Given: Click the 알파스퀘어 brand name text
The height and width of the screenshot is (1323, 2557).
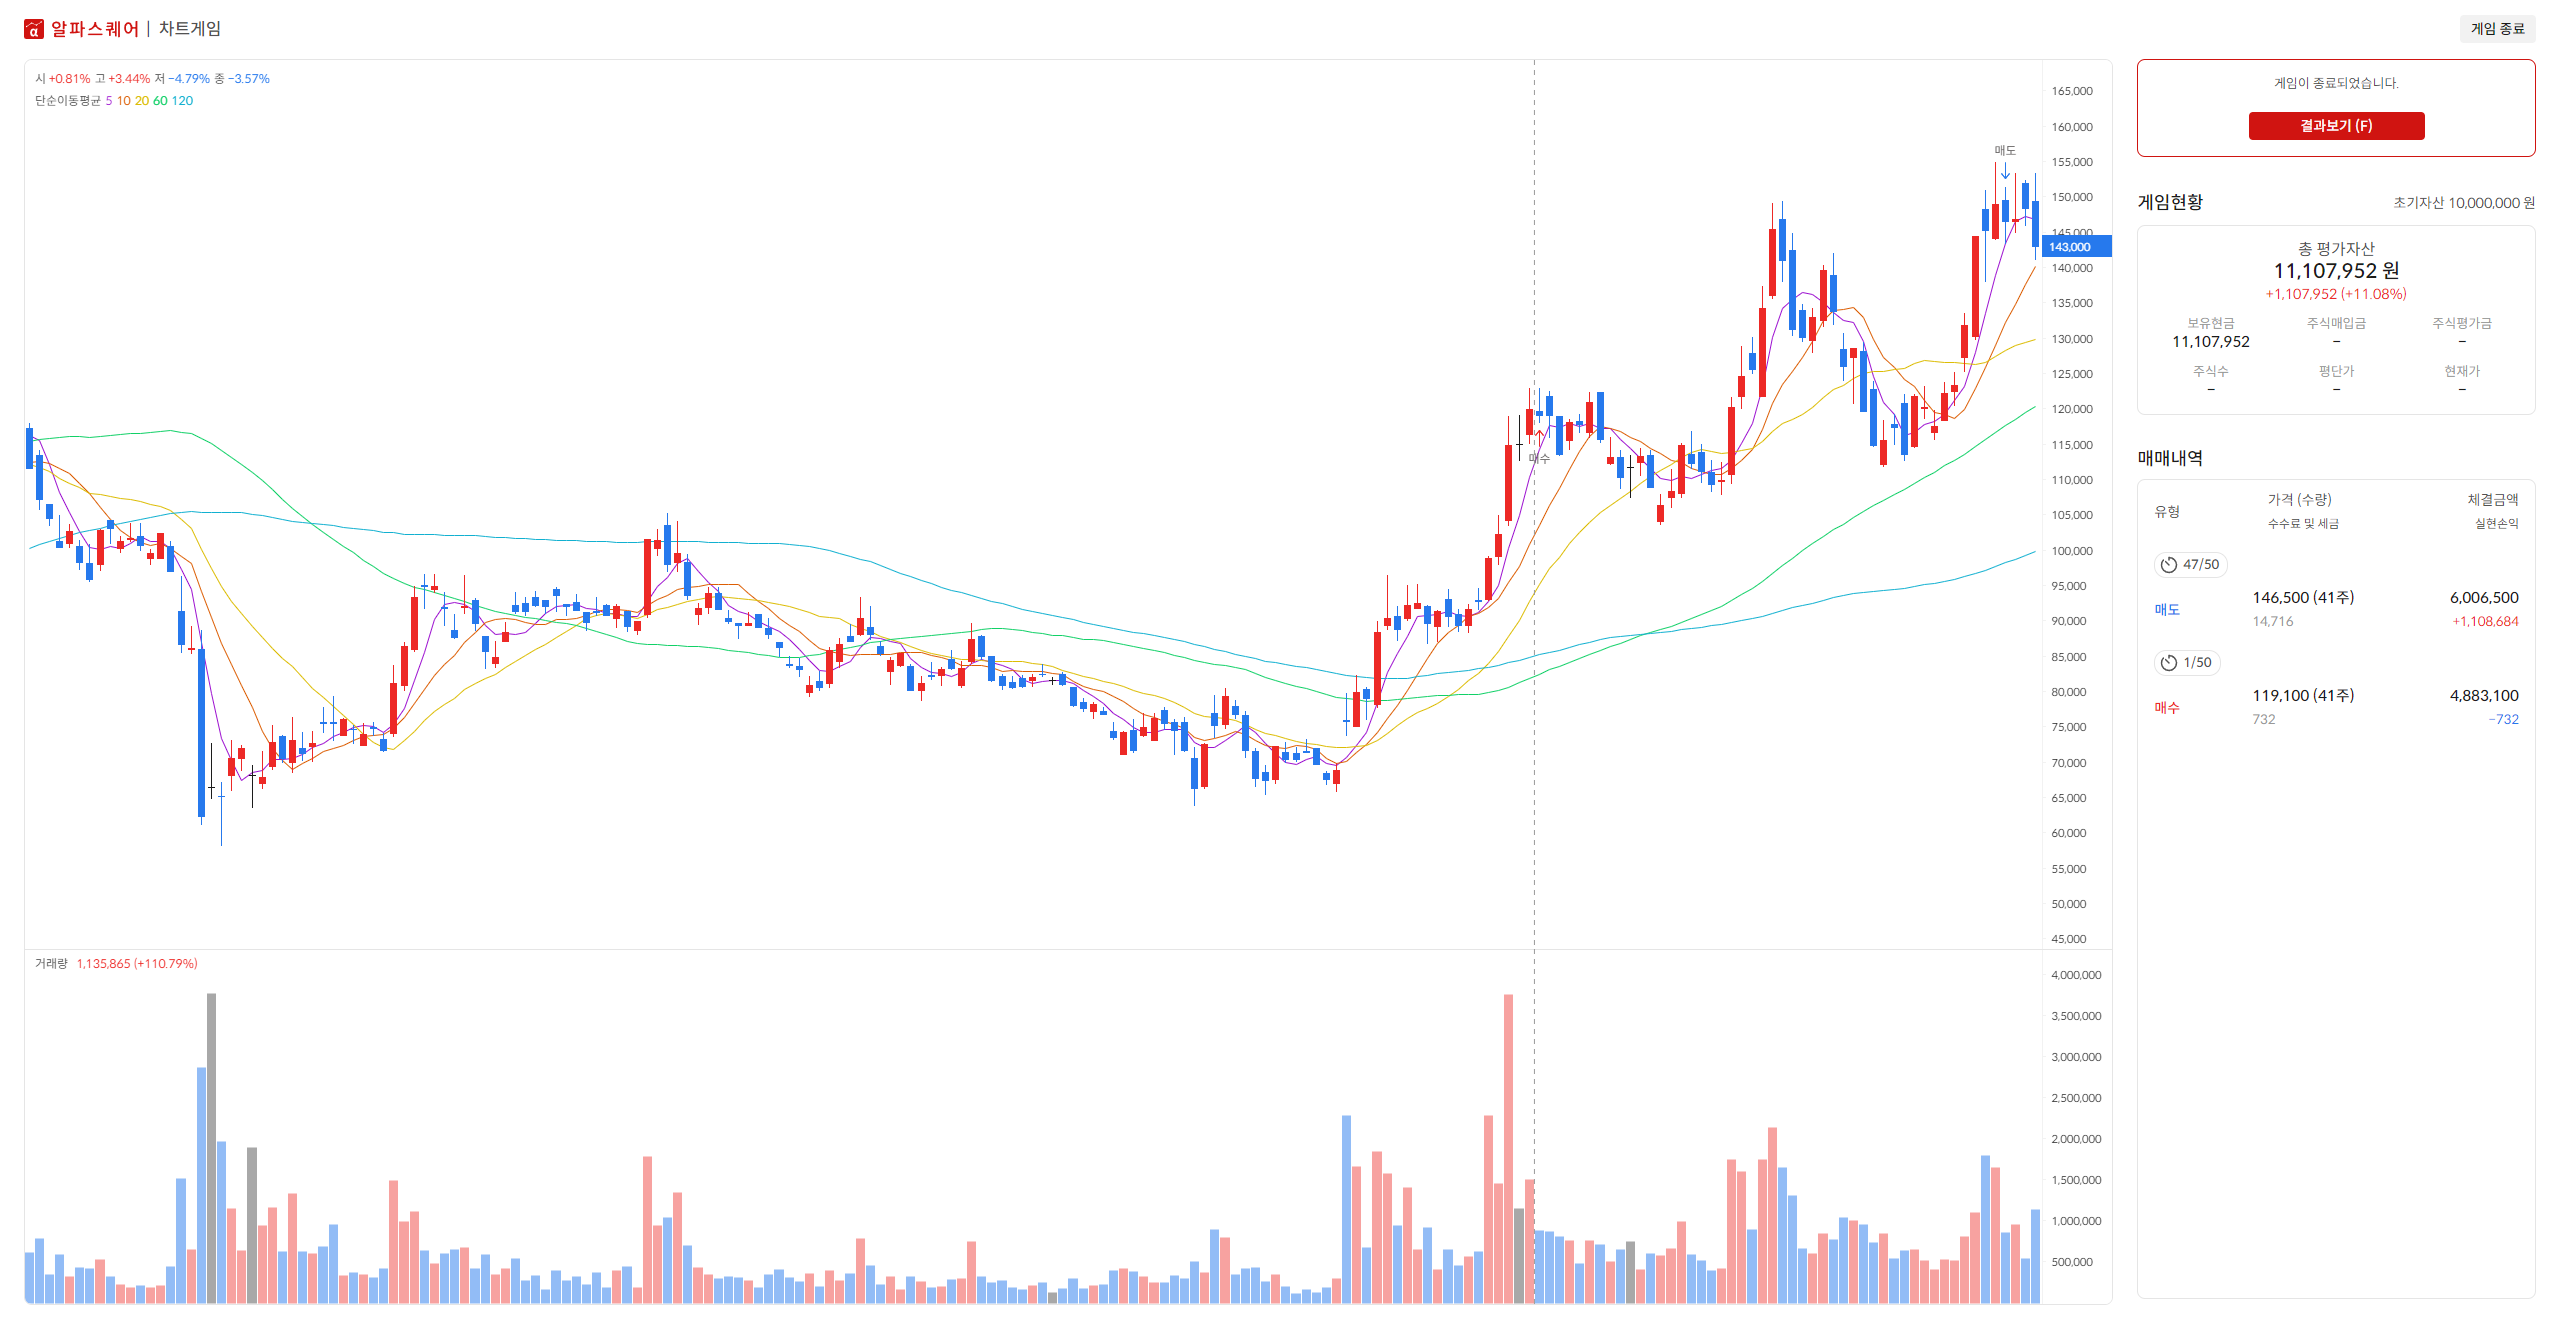Looking at the screenshot, I should (95, 29).
